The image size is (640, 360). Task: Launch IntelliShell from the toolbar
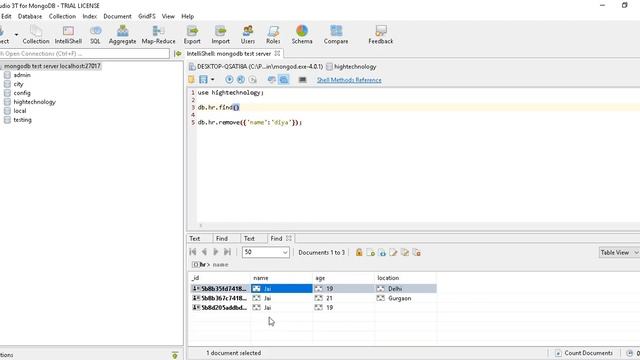[x=68, y=35]
